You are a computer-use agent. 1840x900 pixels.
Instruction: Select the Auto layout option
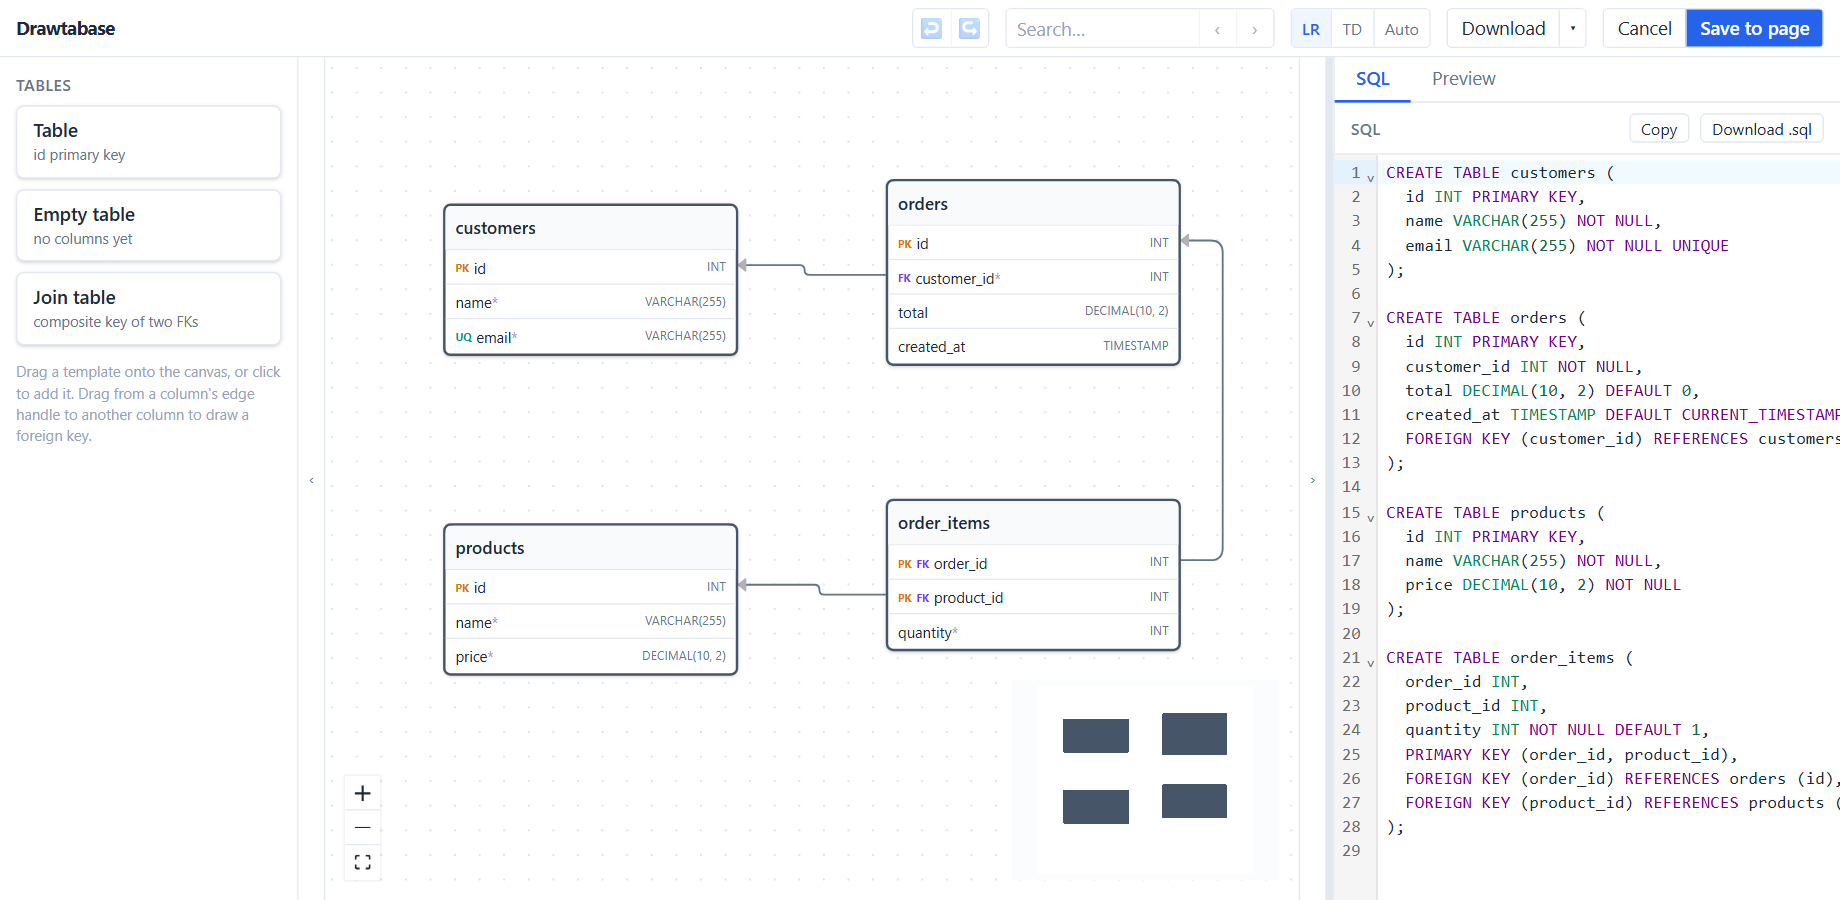1402,29
